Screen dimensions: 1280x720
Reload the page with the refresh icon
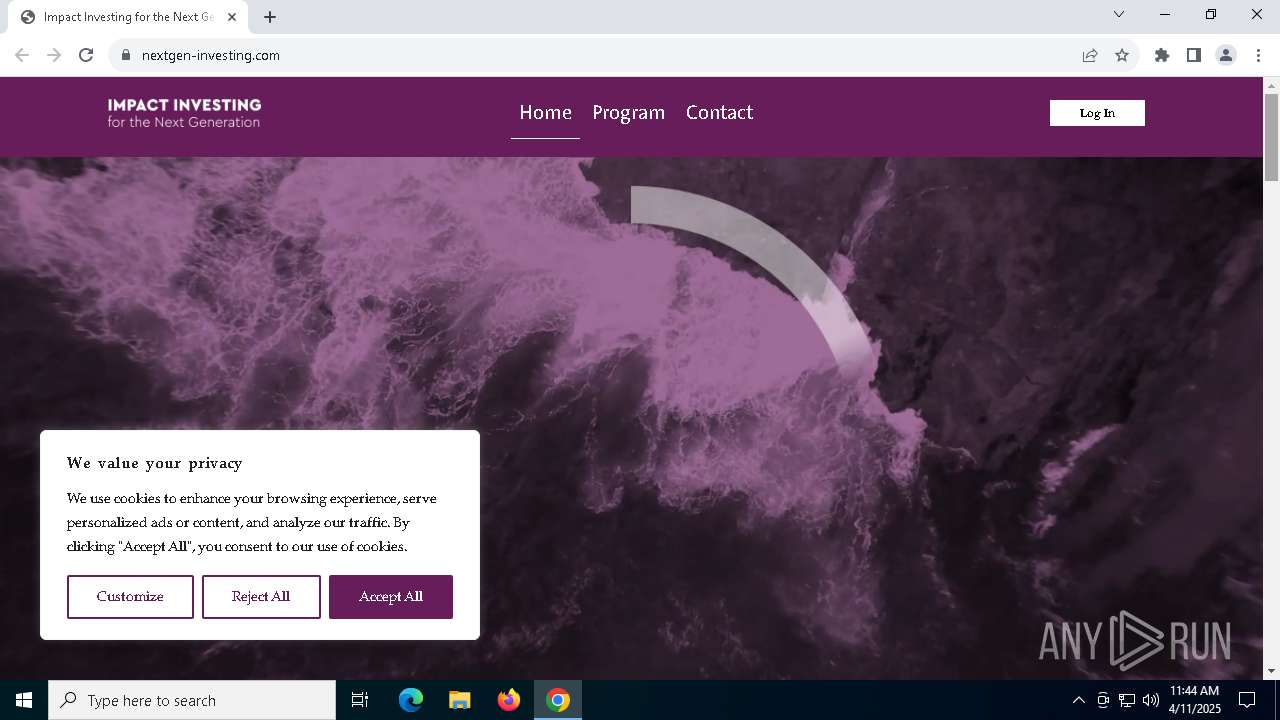click(x=86, y=55)
